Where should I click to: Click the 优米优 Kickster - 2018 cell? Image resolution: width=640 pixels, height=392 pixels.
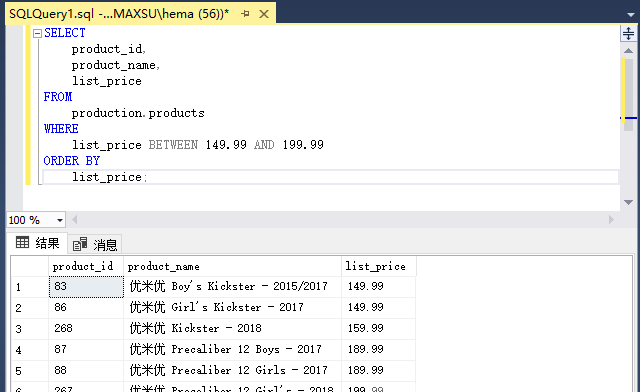point(232,328)
